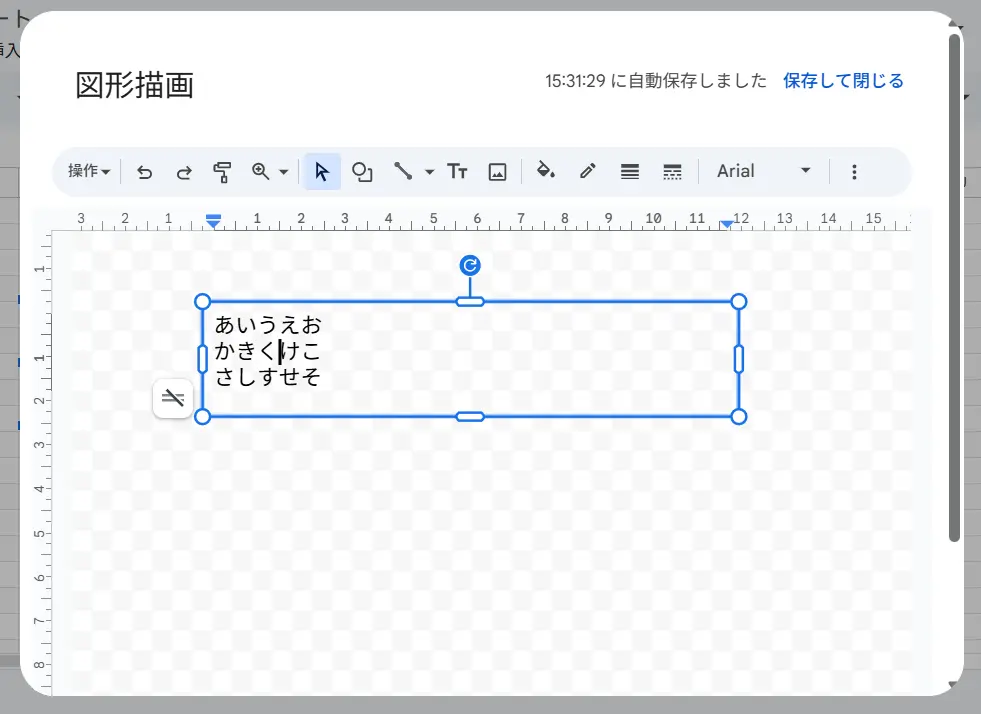This screenshot has height=714, width=981.
Task: Toggle the text fitting button beside the box
Action: (173, 398)
